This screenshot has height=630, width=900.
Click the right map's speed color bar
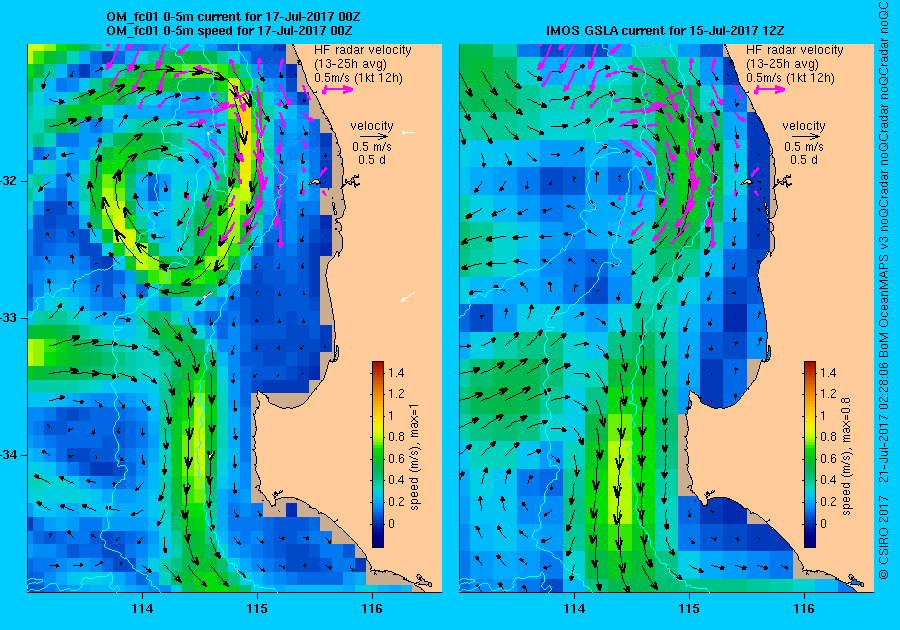[809, 454]
